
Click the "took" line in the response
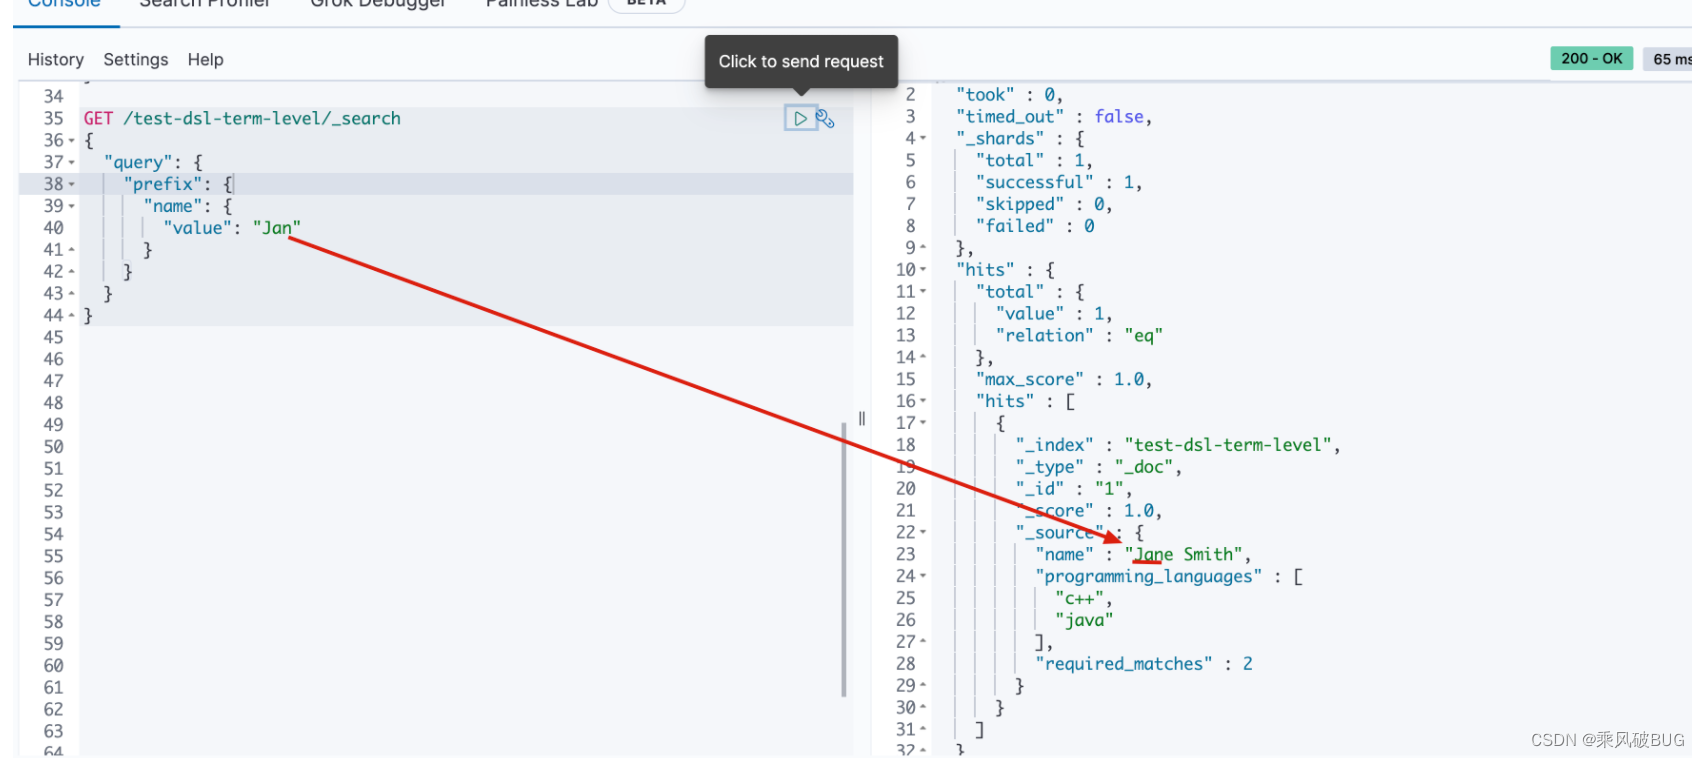[1009, 95]
